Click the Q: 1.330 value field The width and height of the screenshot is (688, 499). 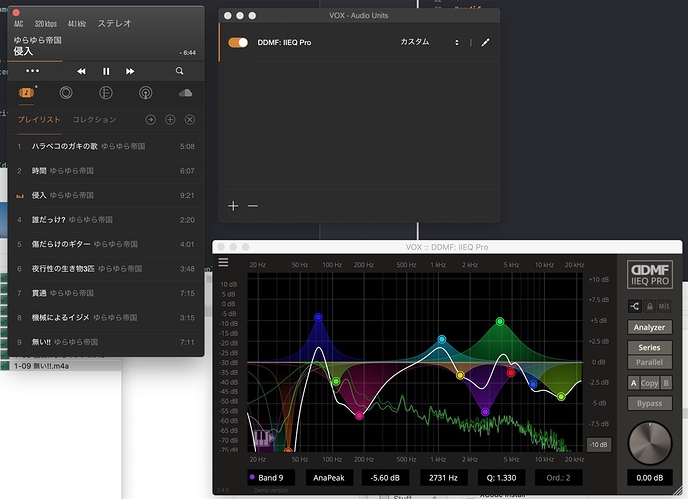coord(502,478)
